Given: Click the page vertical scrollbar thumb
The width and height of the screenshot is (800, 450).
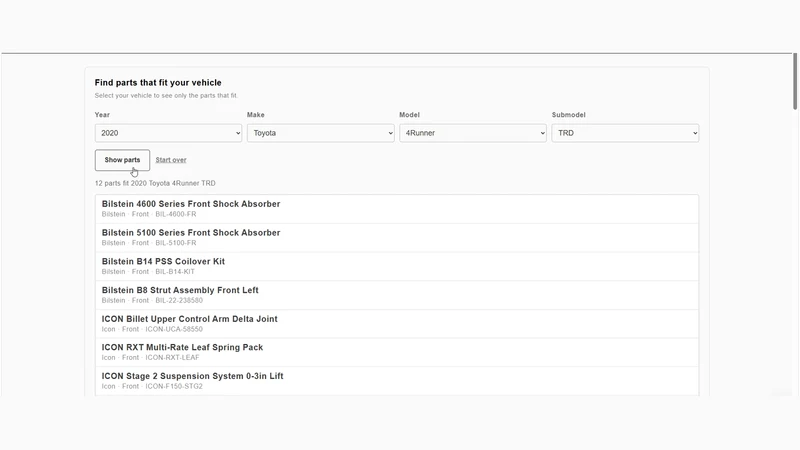Looking at the screenshot, I should [x=795, y=81].
